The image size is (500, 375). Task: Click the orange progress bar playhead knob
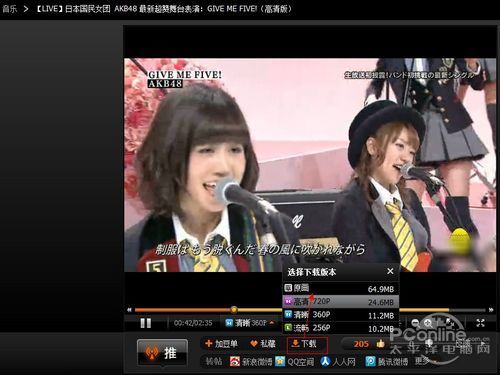tap(234, 310)
